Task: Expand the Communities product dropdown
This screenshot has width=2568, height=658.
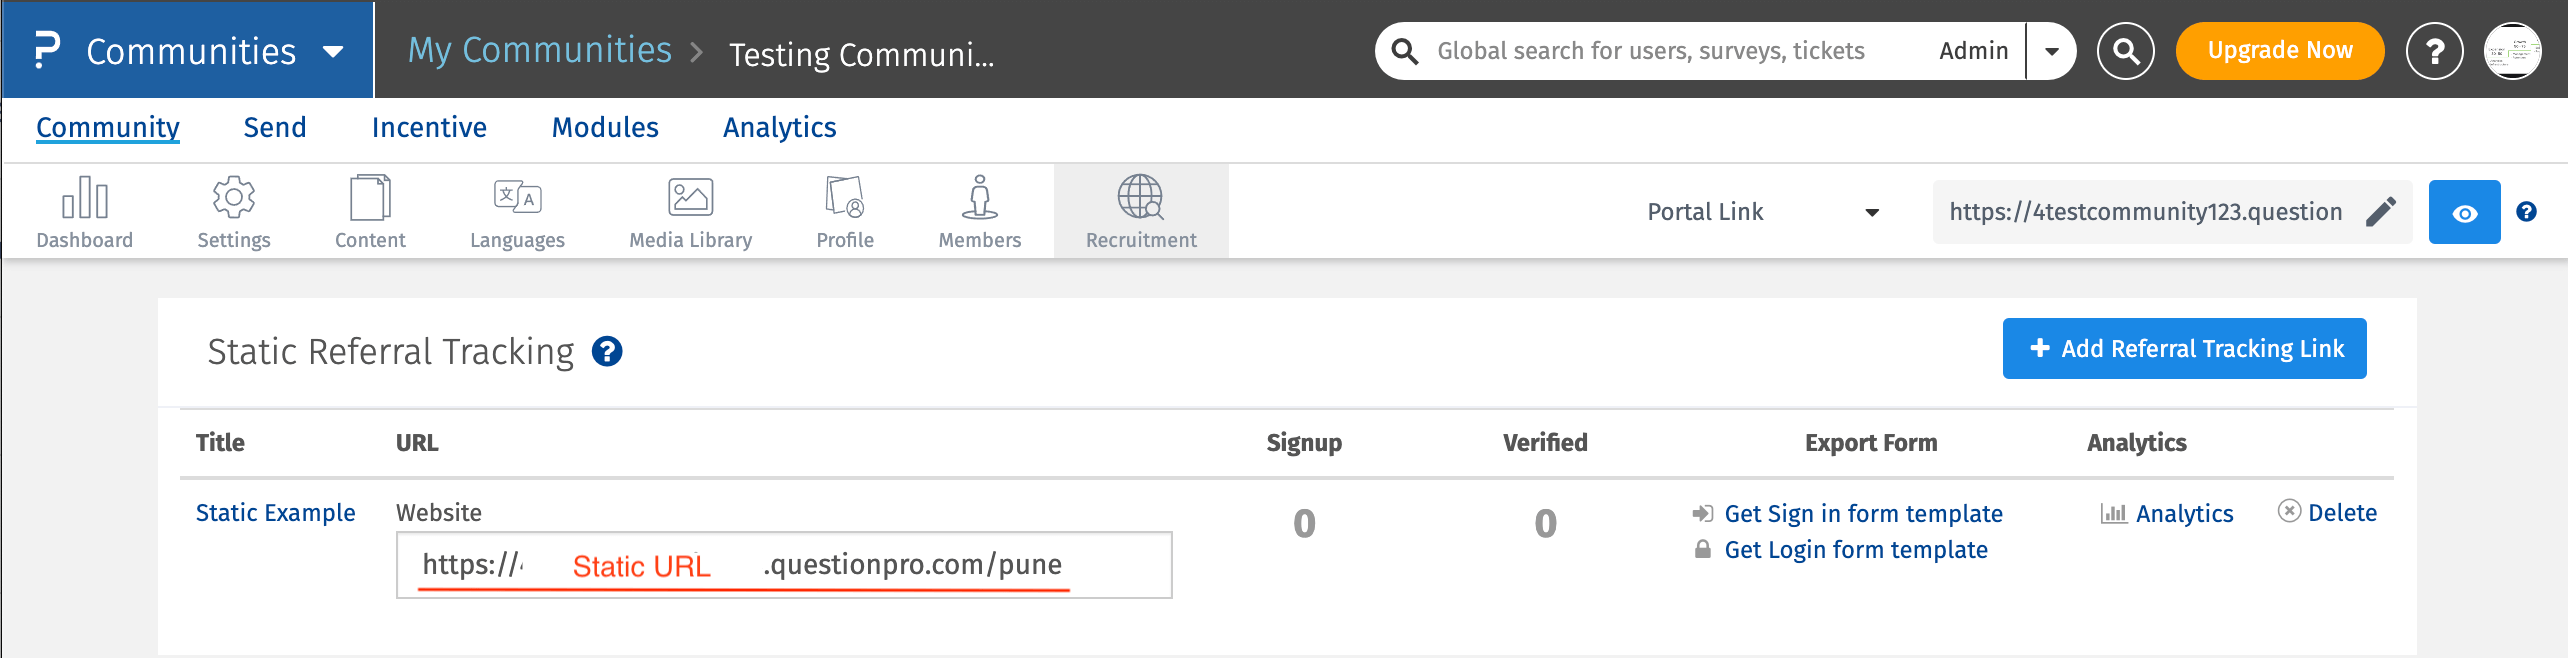Action: pyautogui.click(x=333, y=51)
